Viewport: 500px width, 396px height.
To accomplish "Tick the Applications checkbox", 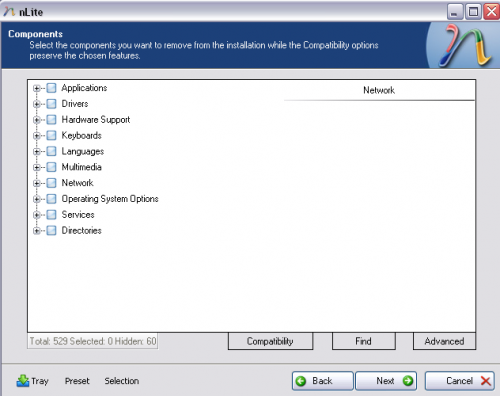I will coord(51,88).
